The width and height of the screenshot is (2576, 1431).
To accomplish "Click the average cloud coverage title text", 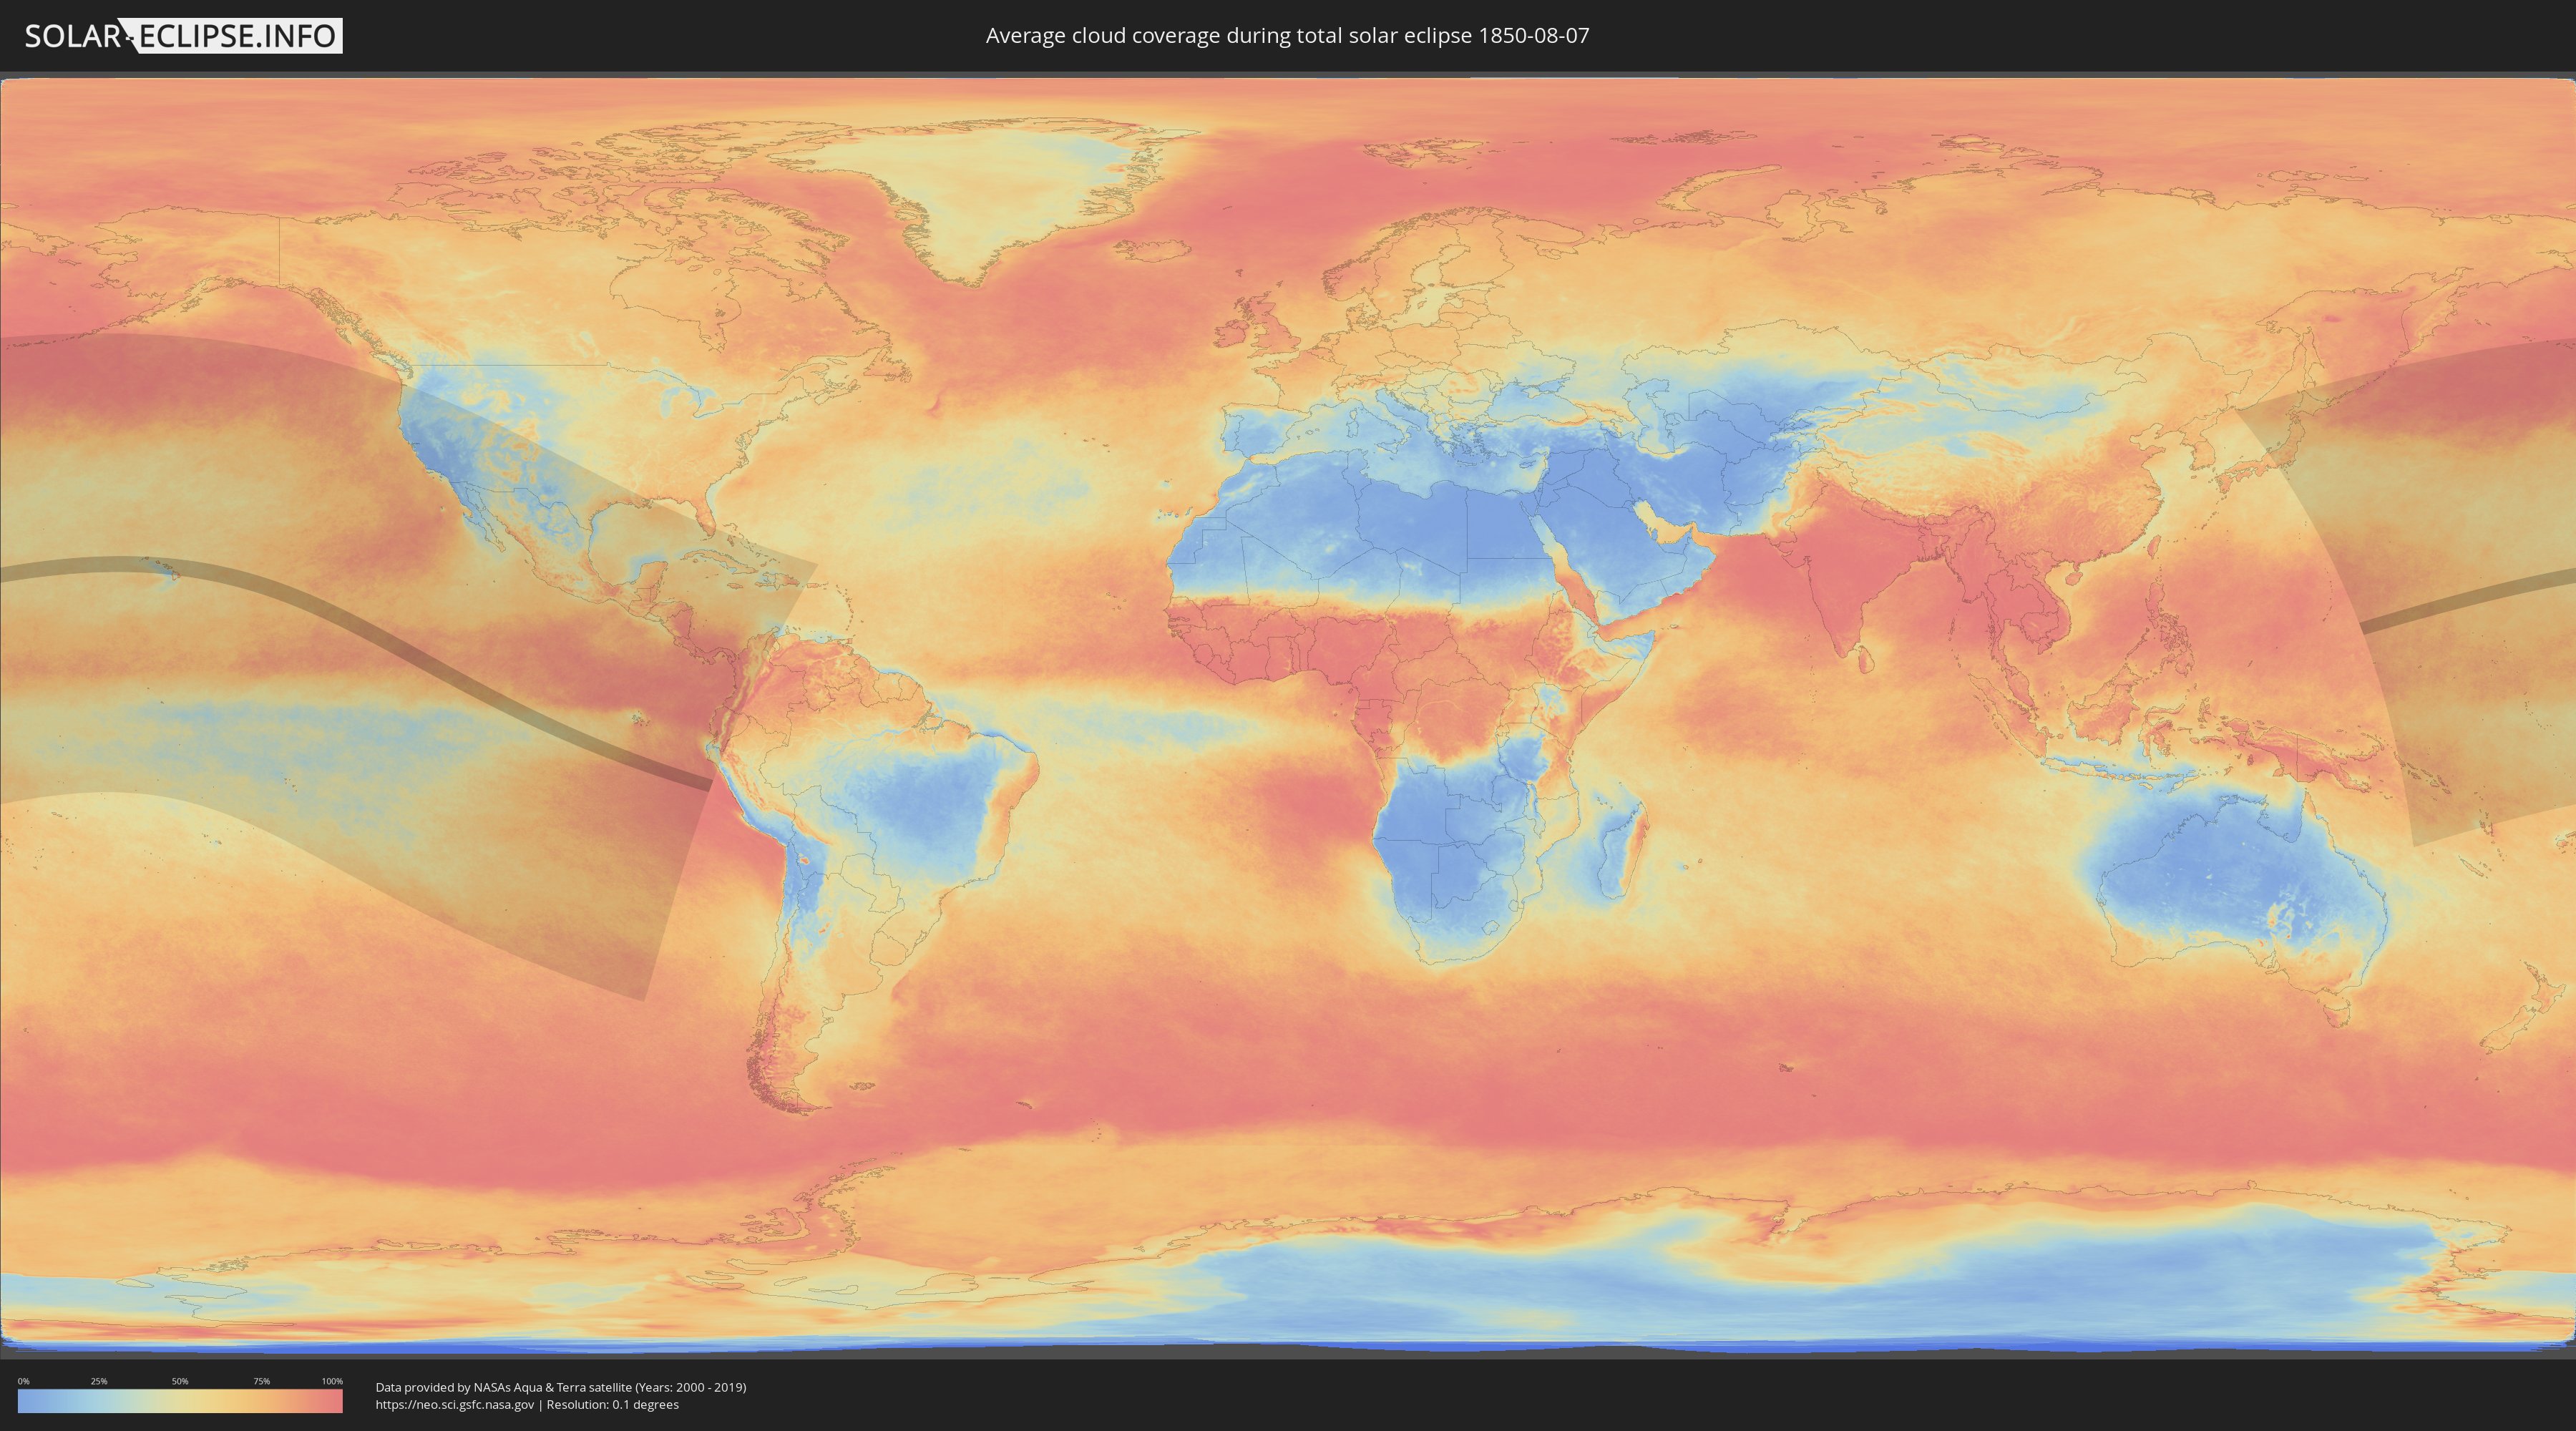I will pos(1287,36).
